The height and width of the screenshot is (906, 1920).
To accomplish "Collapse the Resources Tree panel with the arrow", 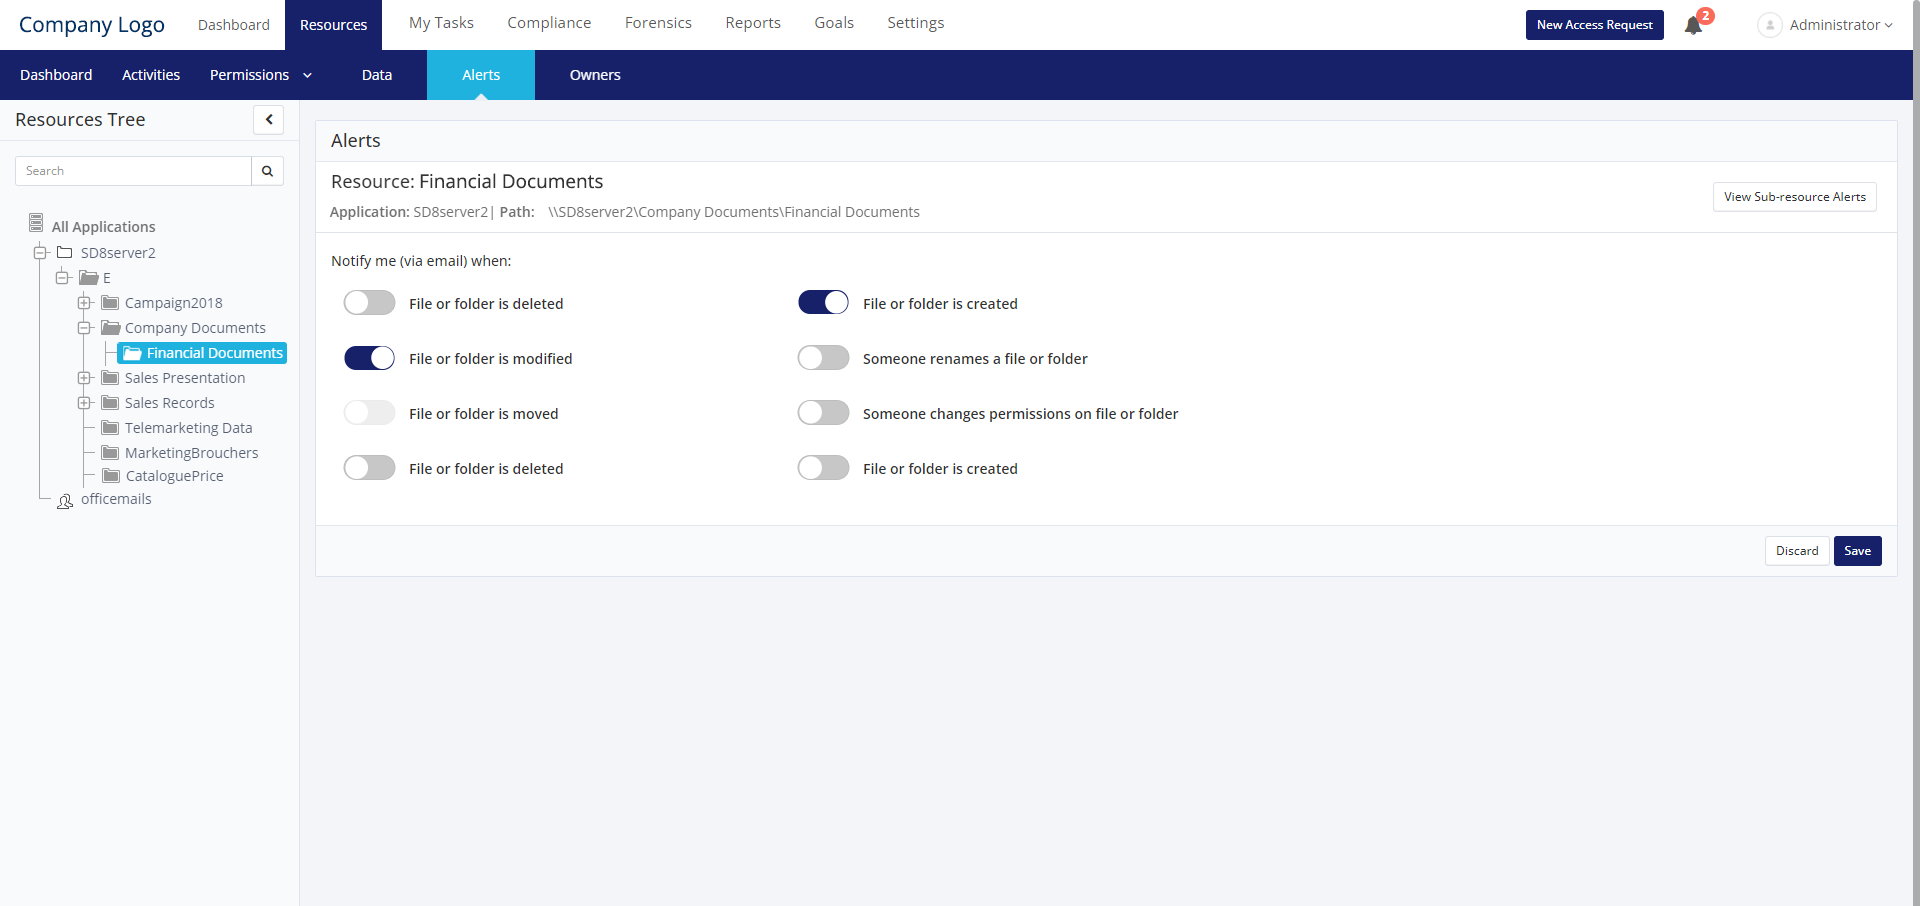I will pos(268,120).
